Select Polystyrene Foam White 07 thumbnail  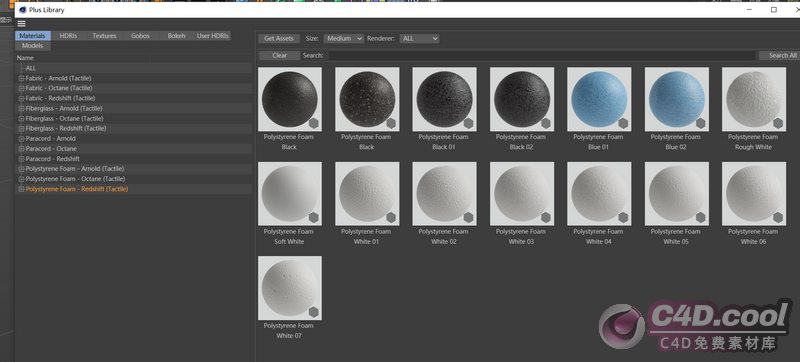coord(290,288)
